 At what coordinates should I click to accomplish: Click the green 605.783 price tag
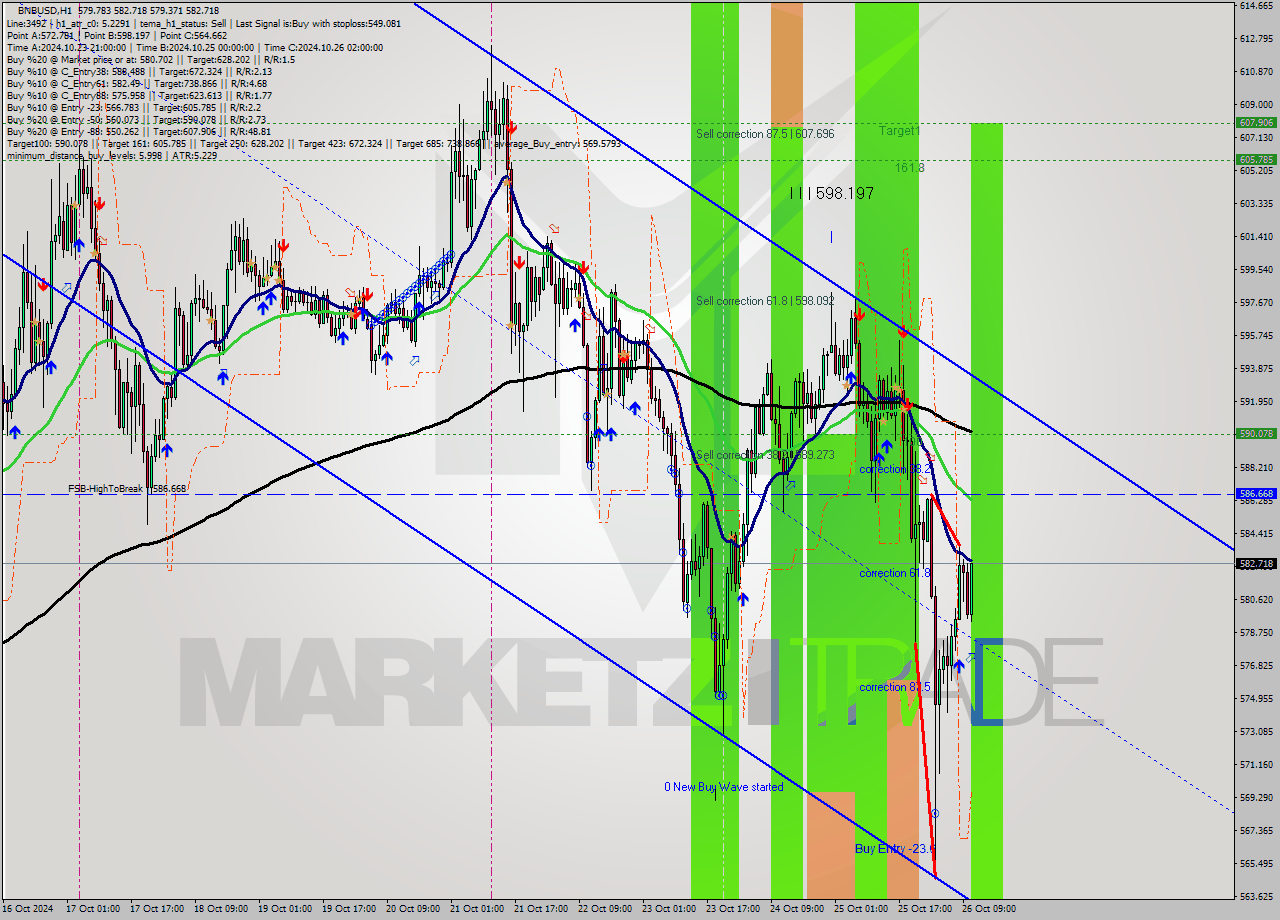click(x=1256, y=159)
